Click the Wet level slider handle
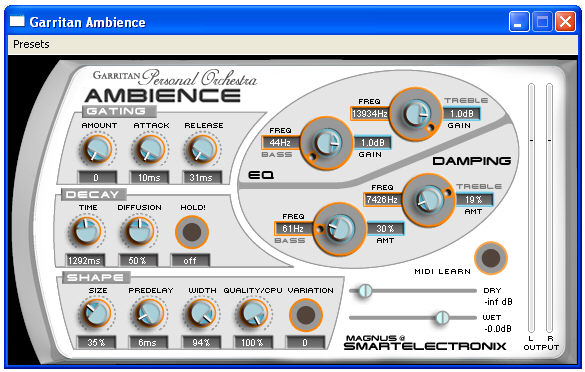The image size is (585, 372). 442,318
